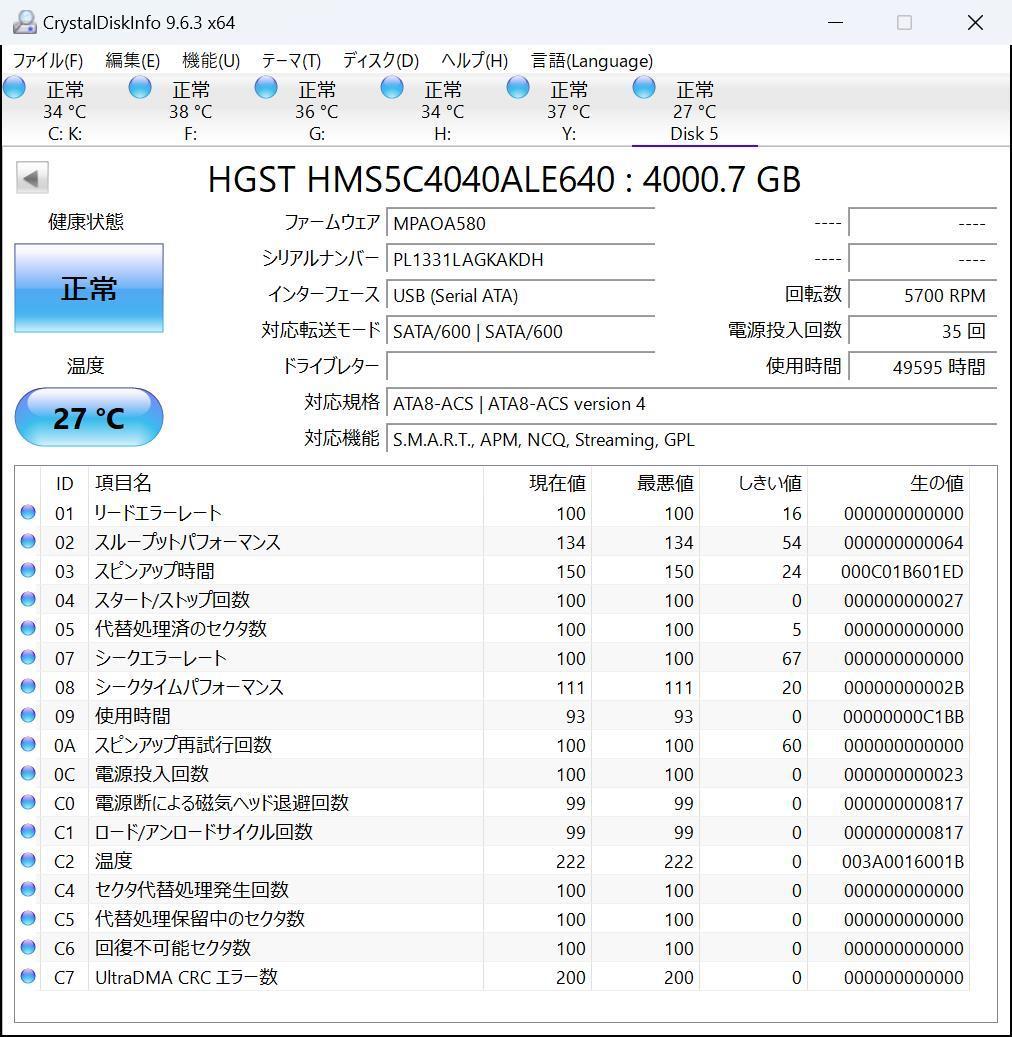Click the 正常 health status button

[88, 288]
